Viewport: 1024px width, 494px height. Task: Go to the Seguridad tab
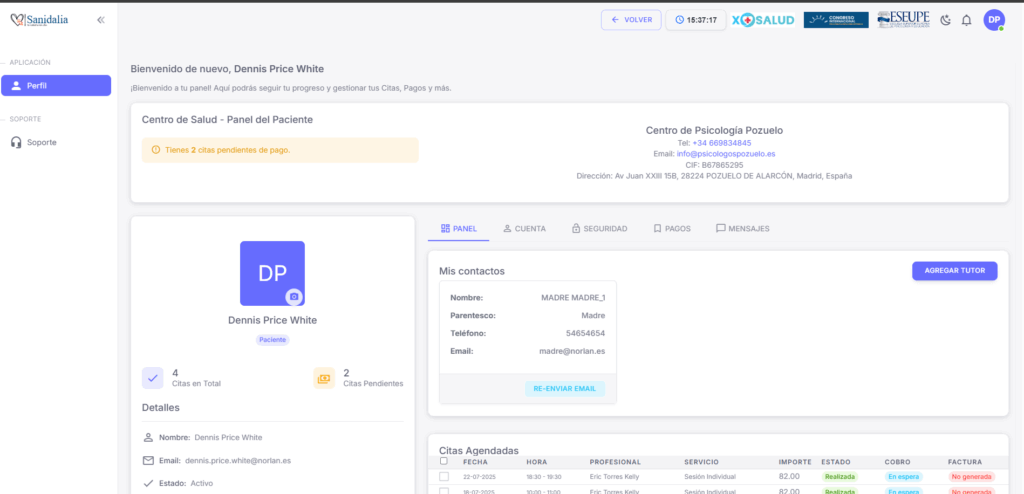click(x=599, y=229)
